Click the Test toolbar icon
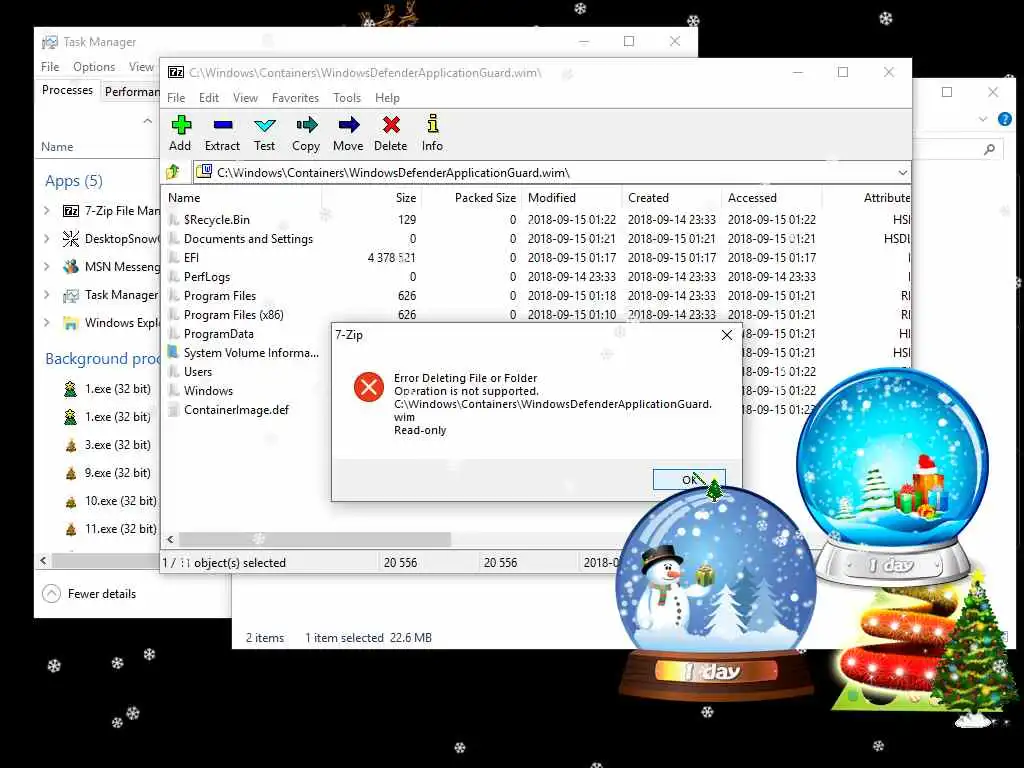This screenshot has height=768, width=1024. tap(264, 125)
